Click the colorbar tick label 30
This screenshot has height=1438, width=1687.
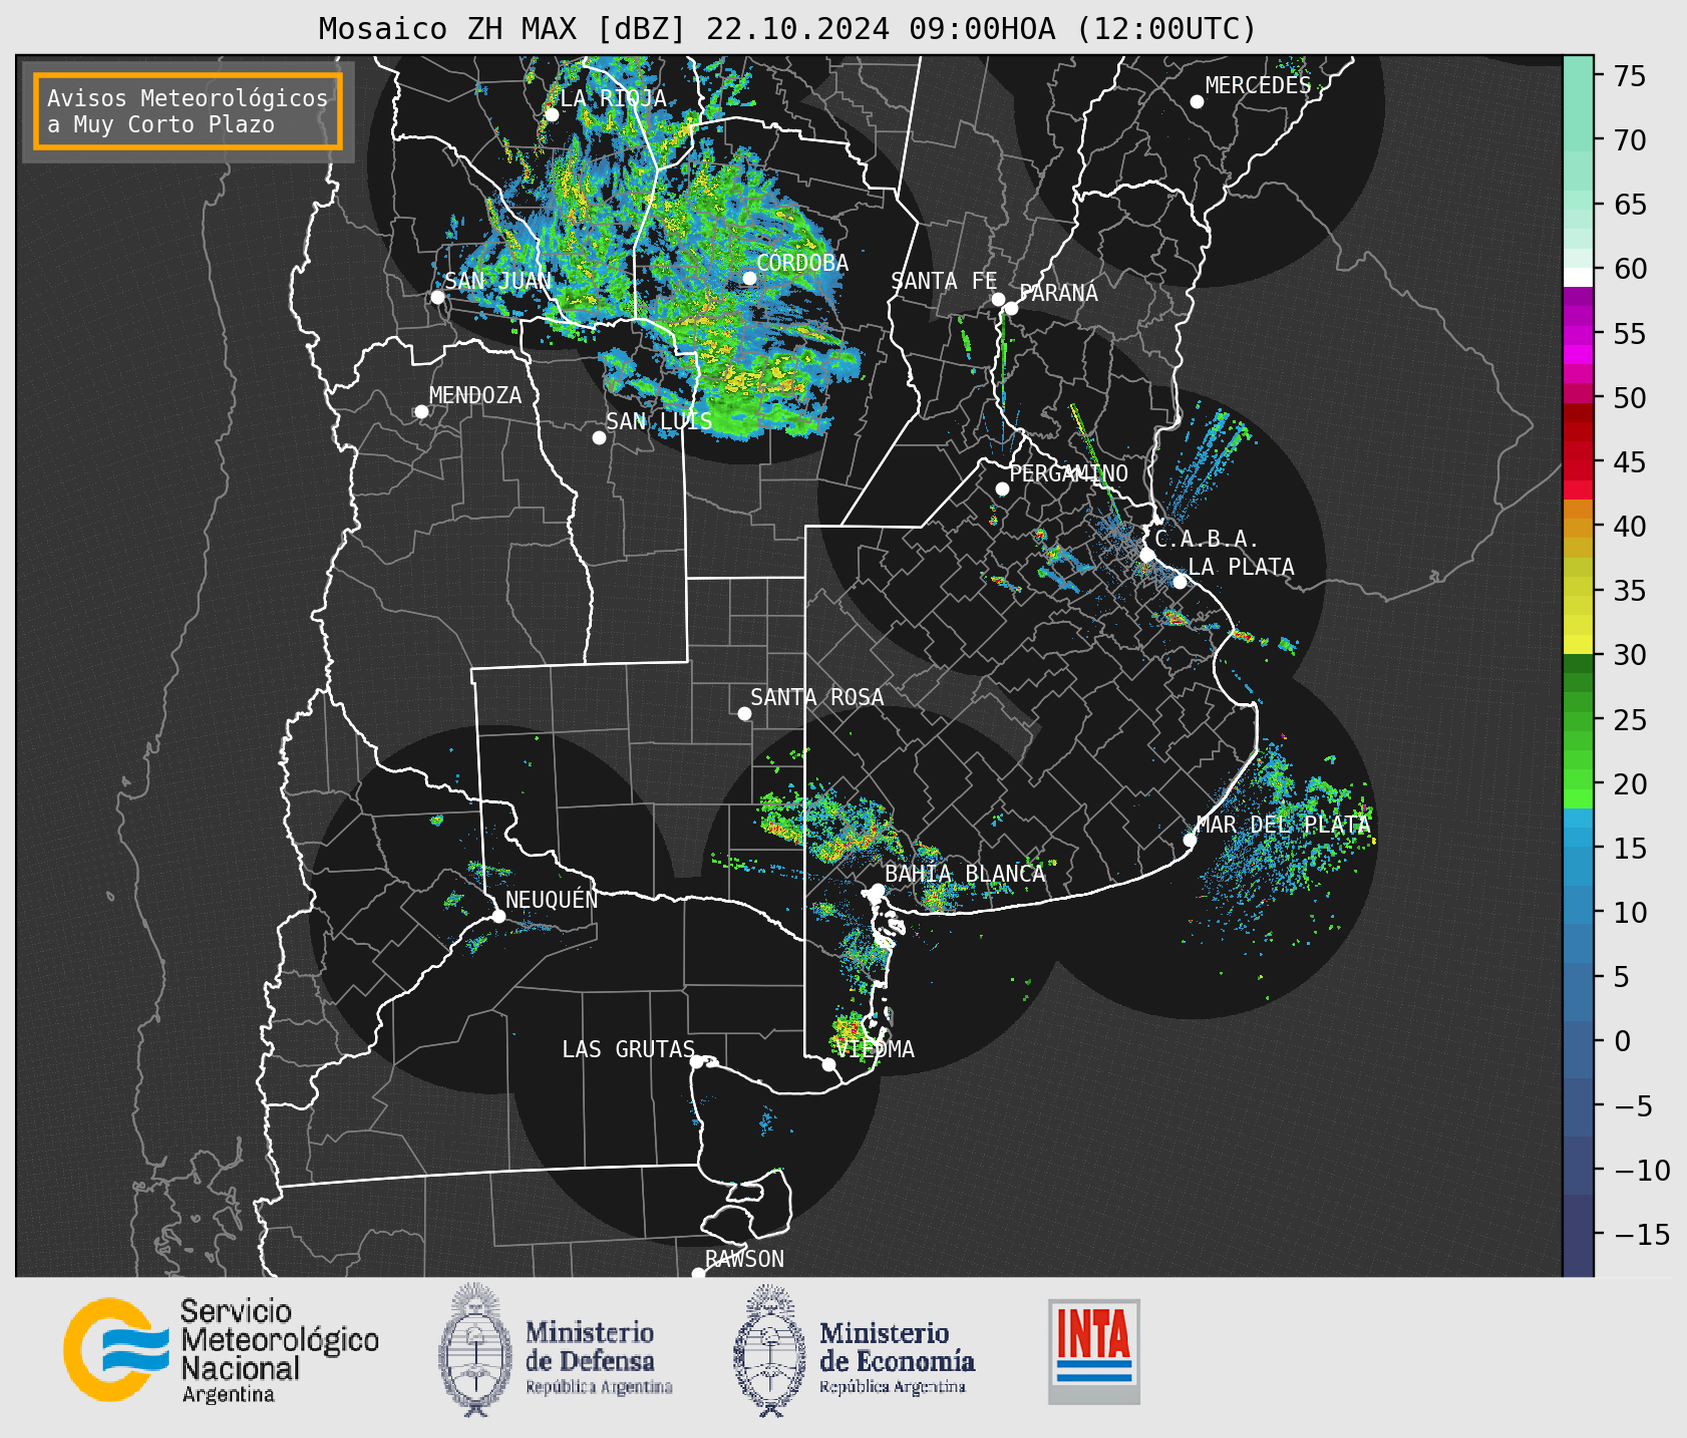pyautogui.click(x=1628, y=655)
